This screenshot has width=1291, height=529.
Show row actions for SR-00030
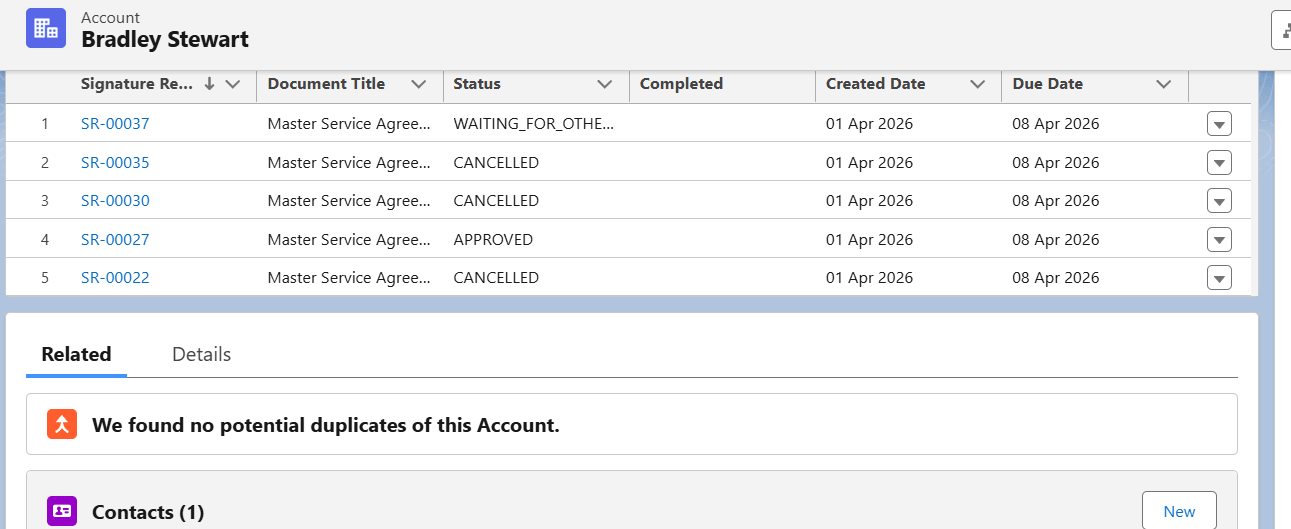click(x=1219, y=201)
